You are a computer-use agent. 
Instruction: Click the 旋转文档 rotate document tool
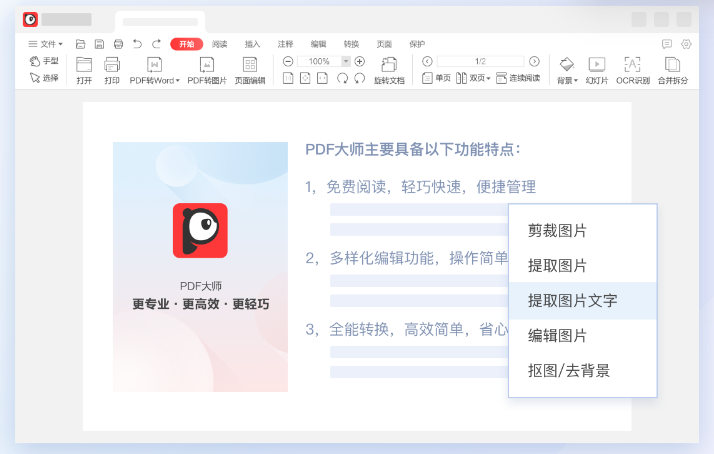[389, 71]
